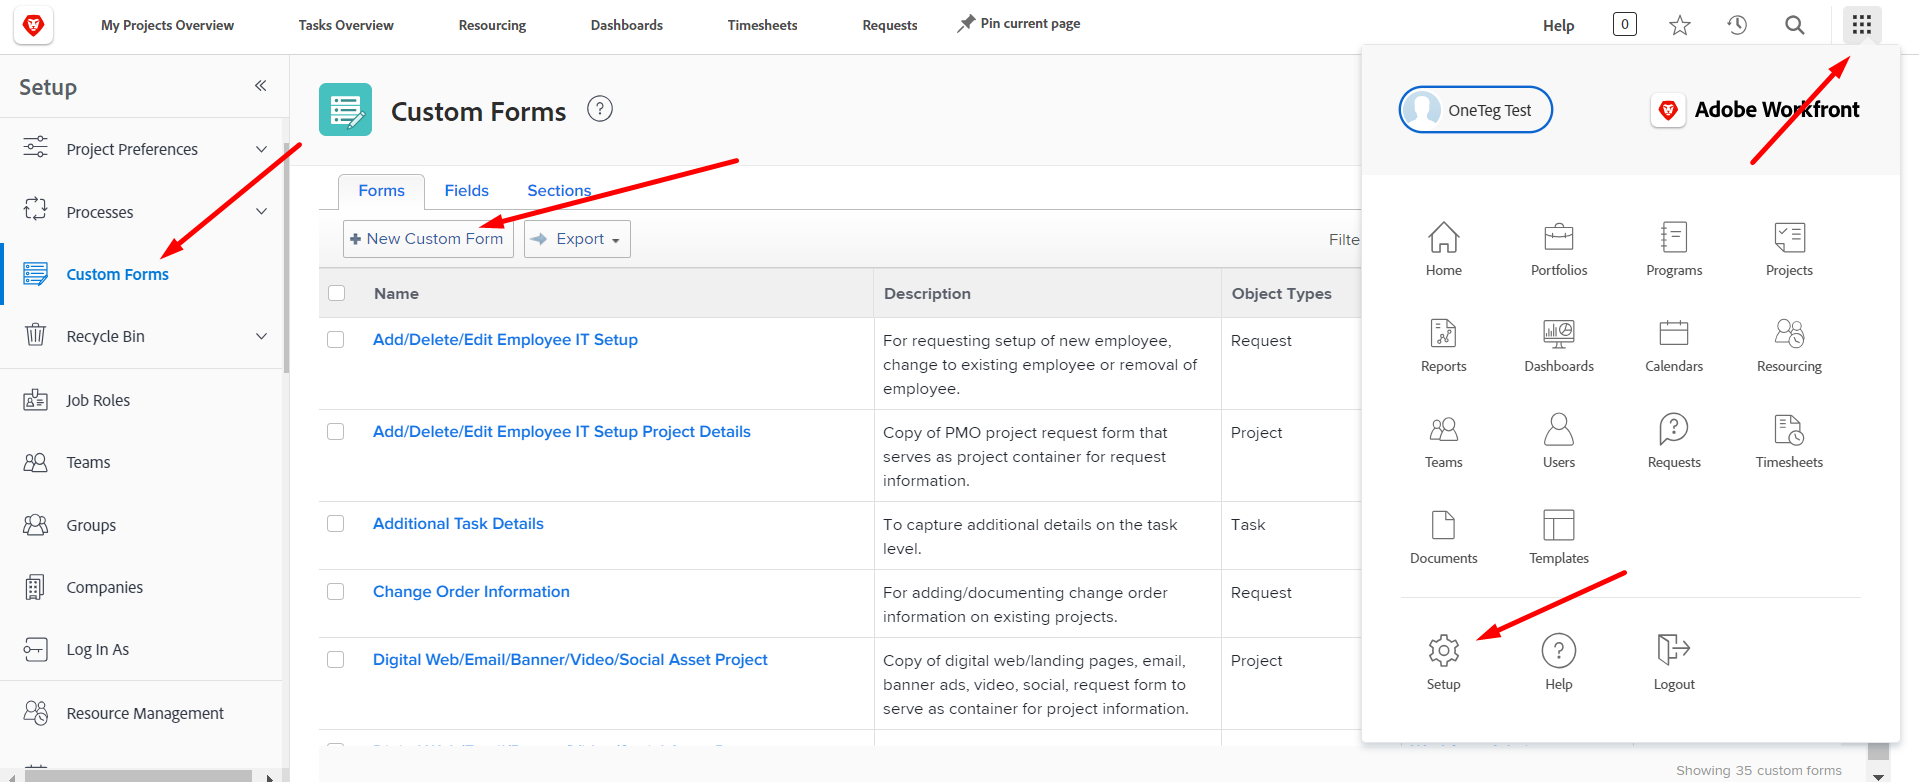Open Digital Web/Email/Banner/Video/Social Asset Project form
This screenshot has height=782, width=1919.
(570, 660)
